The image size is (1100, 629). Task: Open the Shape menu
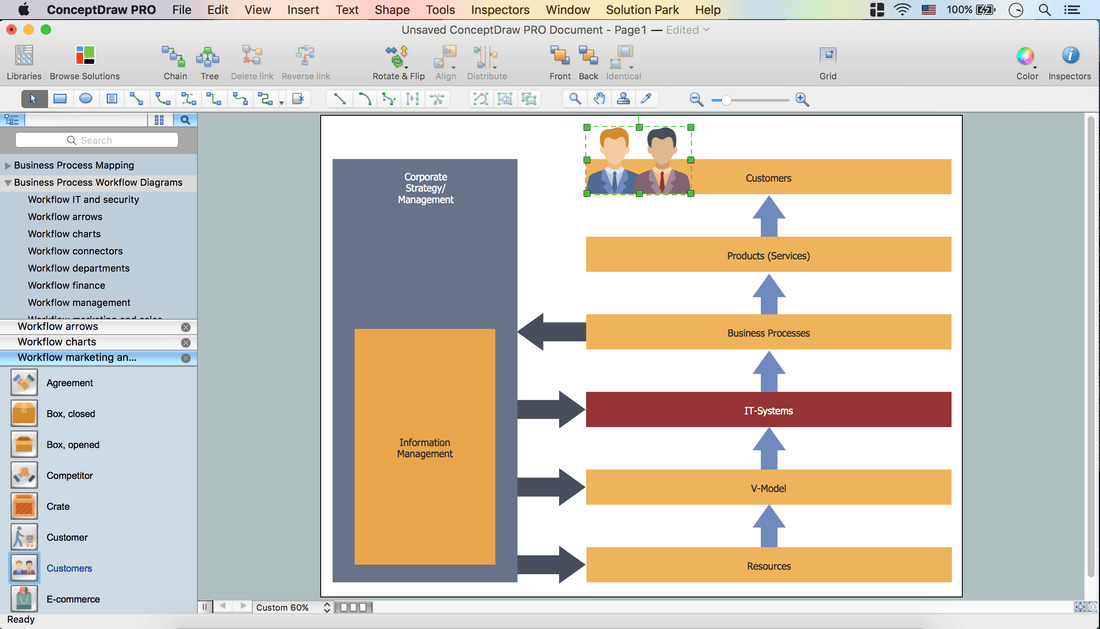point(392,10)
